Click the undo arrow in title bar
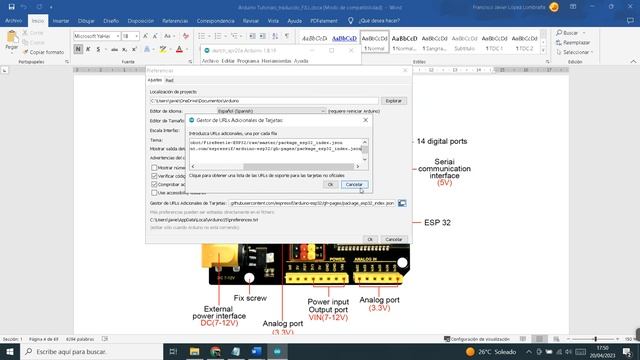This screenshot has height=360, width=640. coord(24,7)
